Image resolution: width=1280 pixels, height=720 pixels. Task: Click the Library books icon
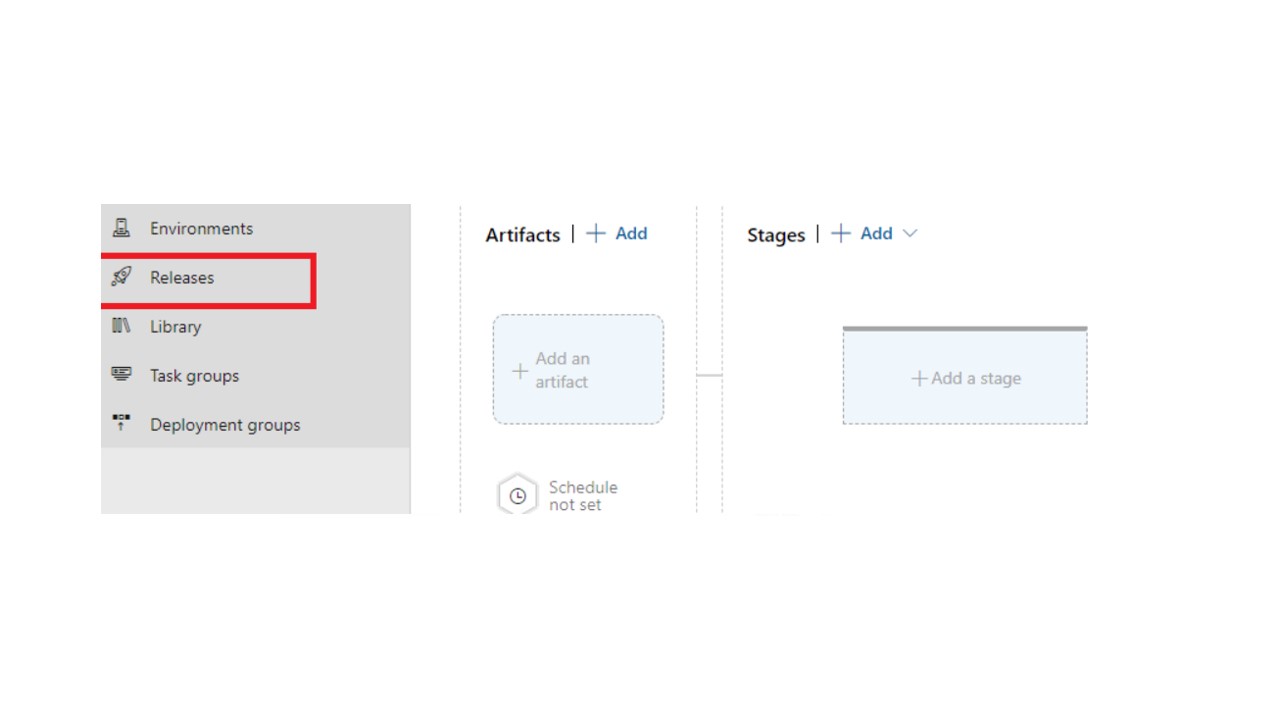[x=121, y=326]
